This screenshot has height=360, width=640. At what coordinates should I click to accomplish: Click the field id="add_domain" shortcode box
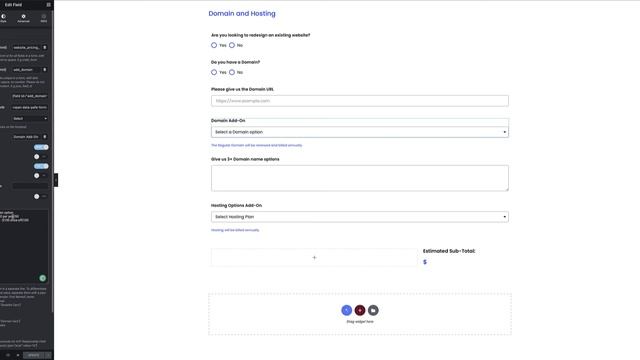(30, 96)
